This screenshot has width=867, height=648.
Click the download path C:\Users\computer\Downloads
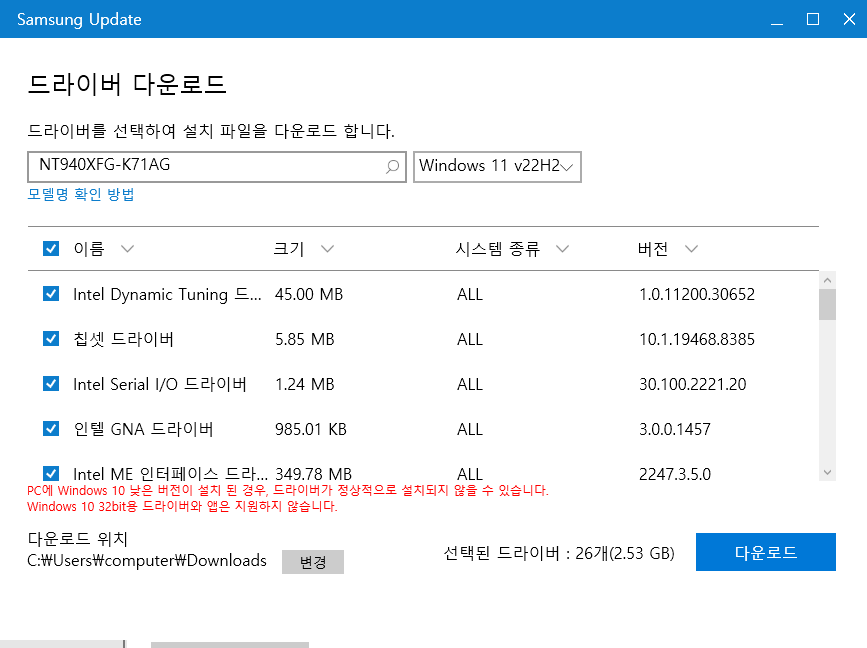[147, 561]
